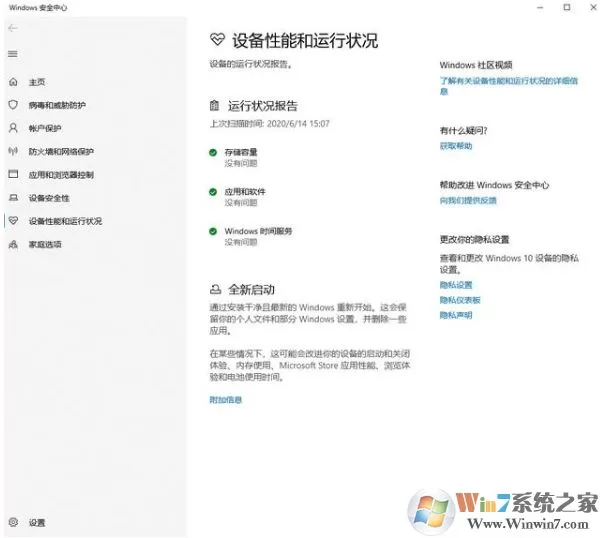This screenshot has width=605, height=538.
Task: Click the 帮助改进 Windows 安全中心 heading
Action: click(x=494, y=185)
